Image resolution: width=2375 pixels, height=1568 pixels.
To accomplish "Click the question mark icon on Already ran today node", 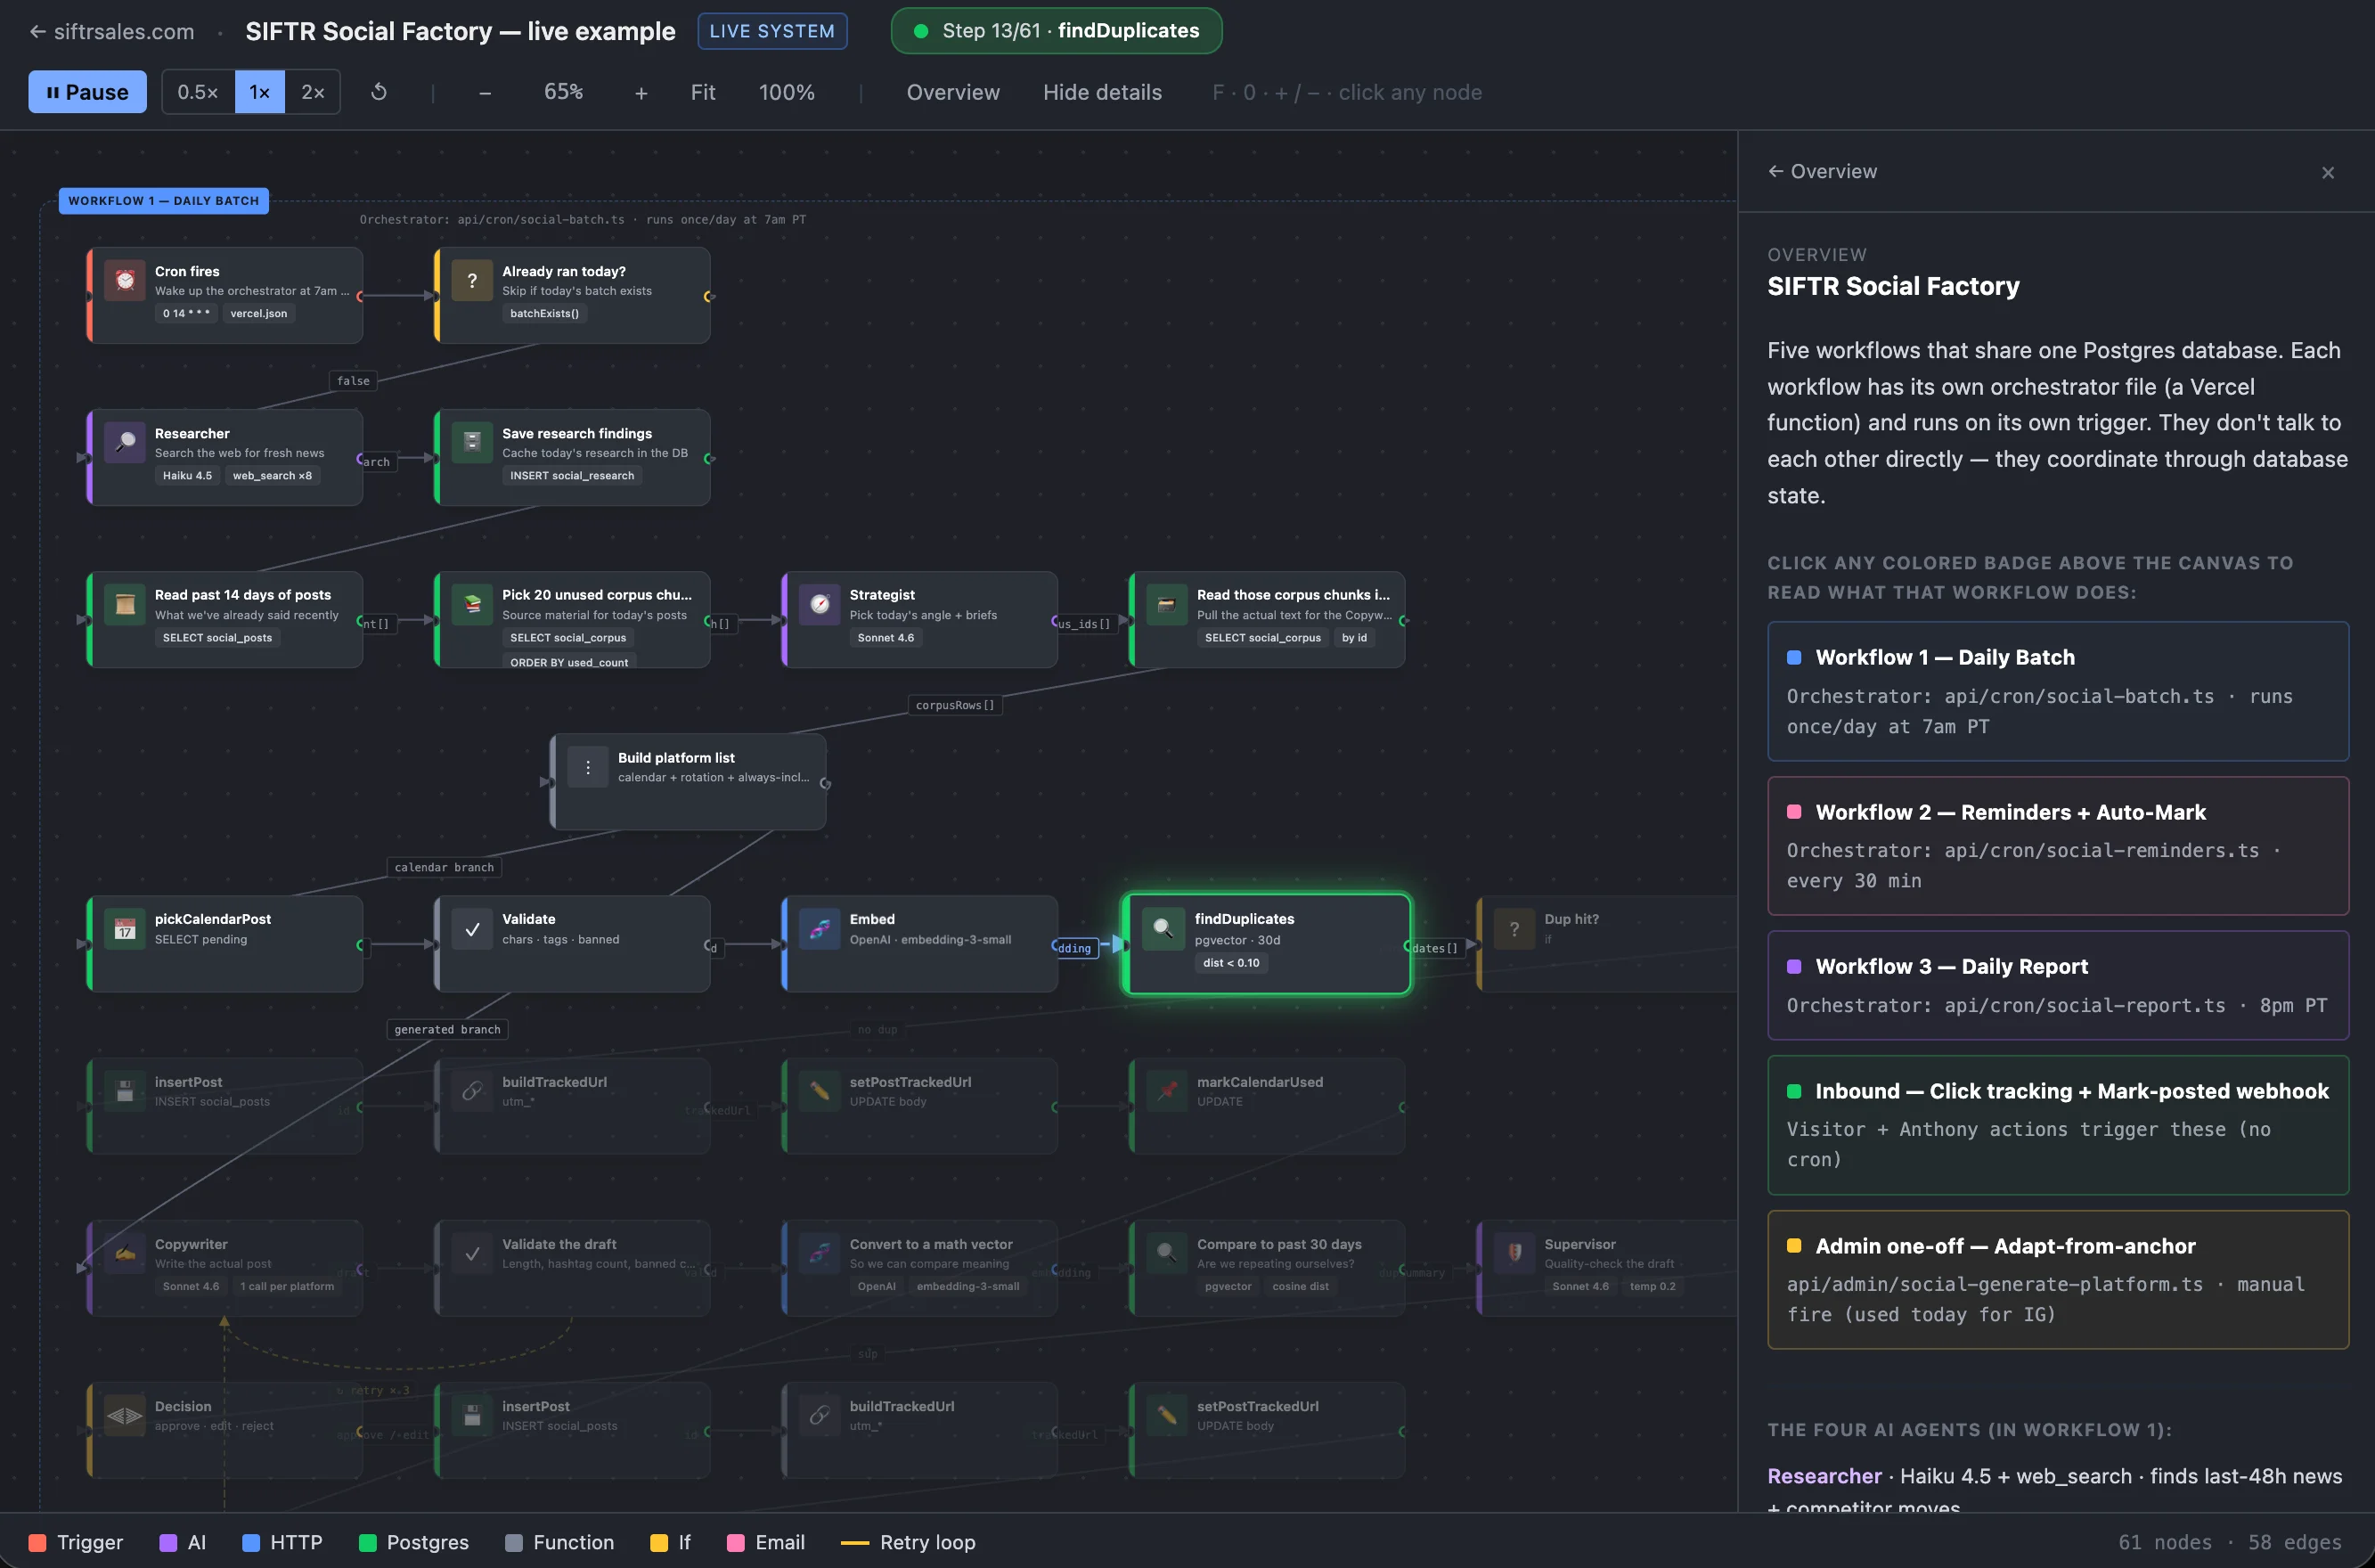I will pos(472,281).
